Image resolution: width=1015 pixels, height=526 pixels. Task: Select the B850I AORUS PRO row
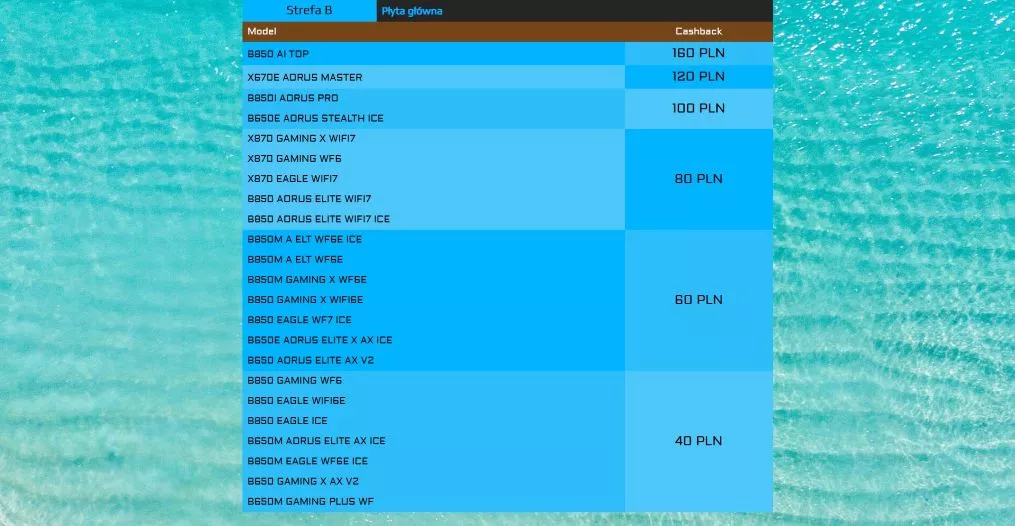(x=434, y=98)
